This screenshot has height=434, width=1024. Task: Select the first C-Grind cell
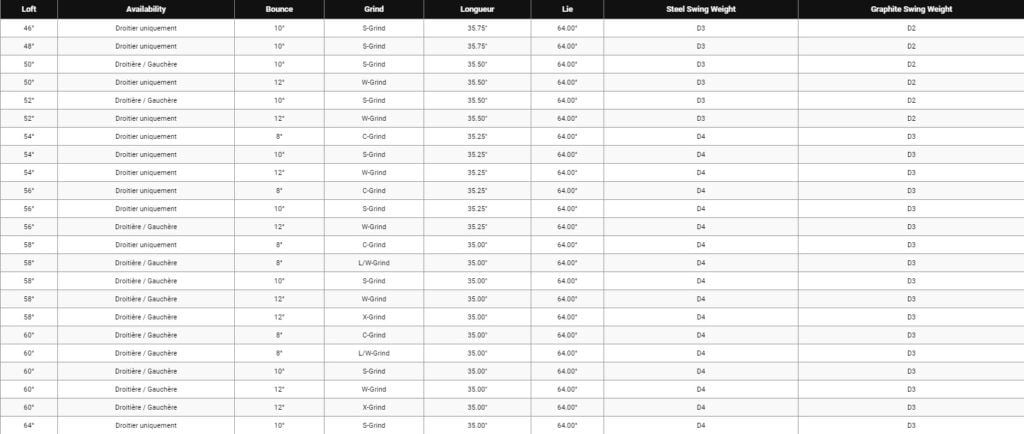(374, 136)
